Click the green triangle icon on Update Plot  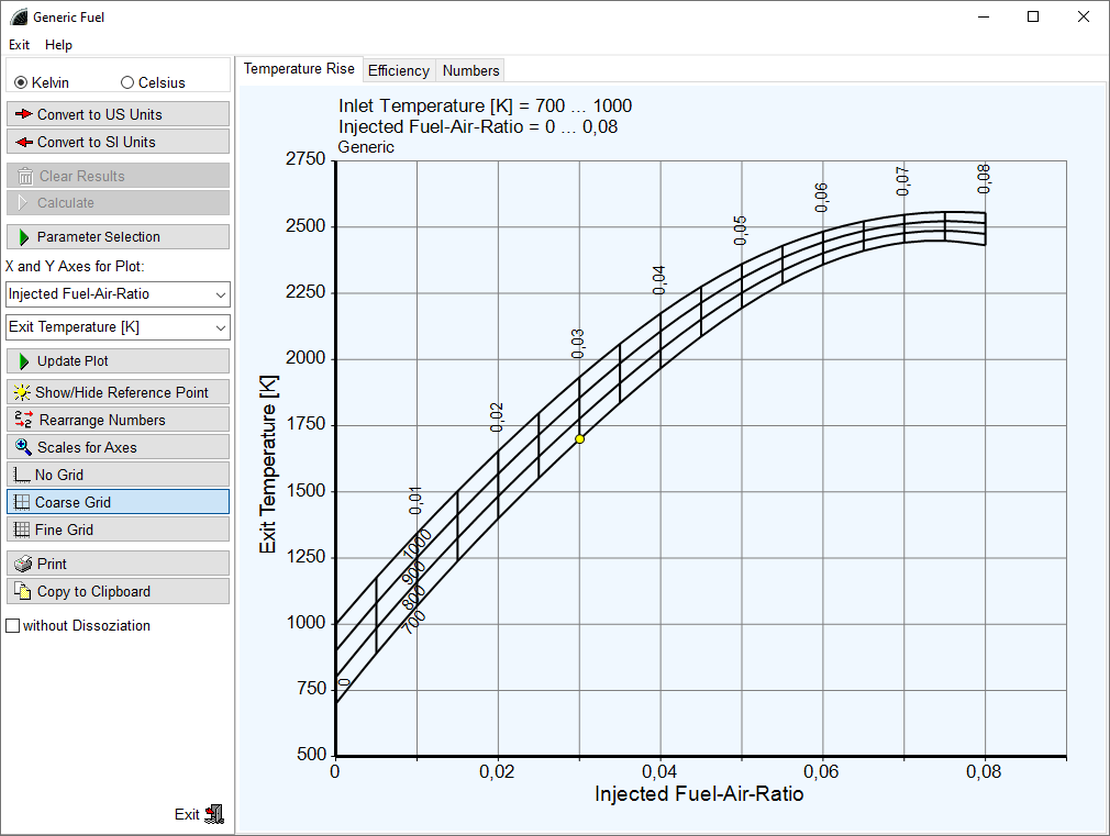click(24, 361)
